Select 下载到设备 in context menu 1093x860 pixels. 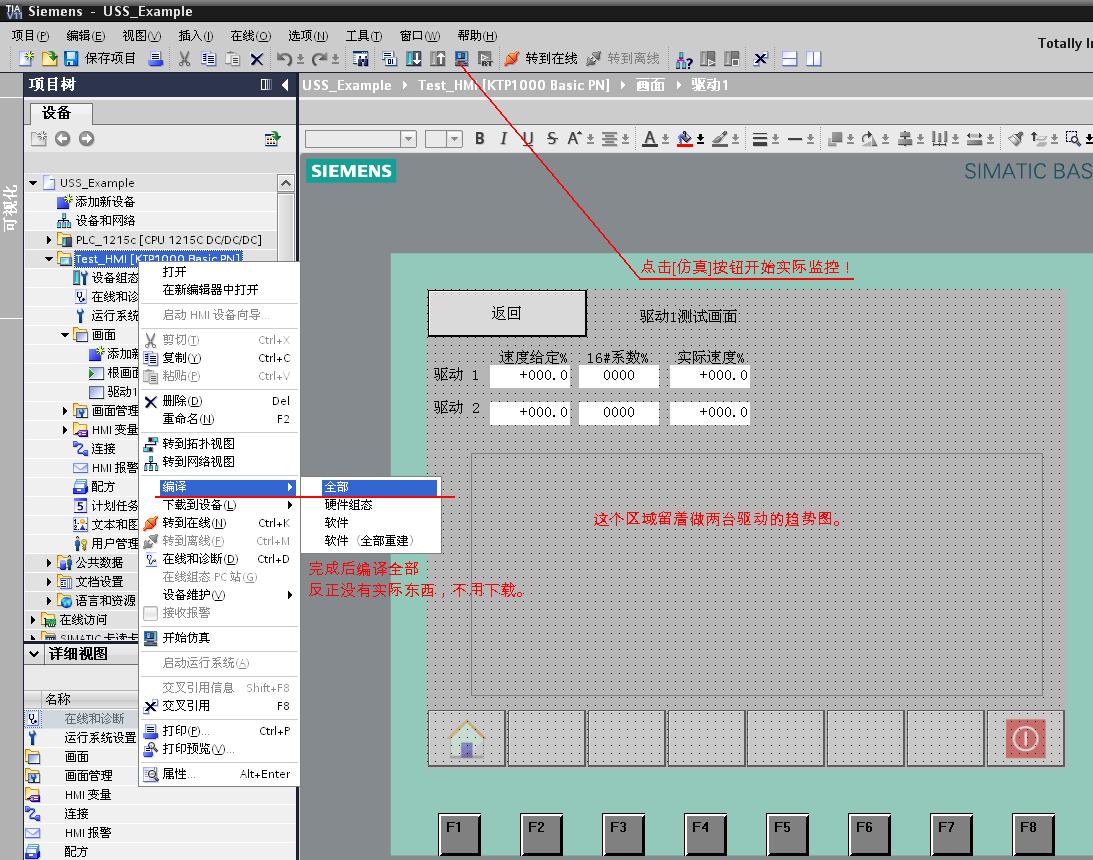219,505
